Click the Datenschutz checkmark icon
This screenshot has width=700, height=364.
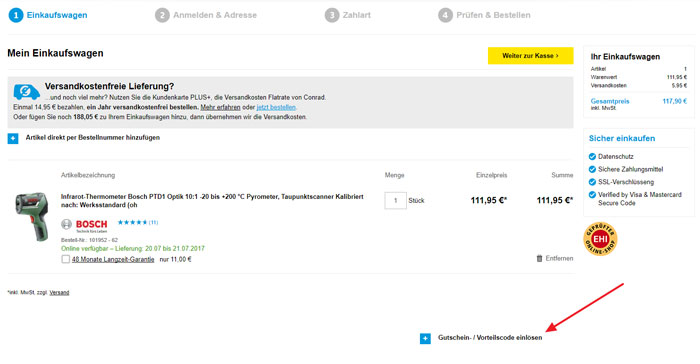[592, 157]
